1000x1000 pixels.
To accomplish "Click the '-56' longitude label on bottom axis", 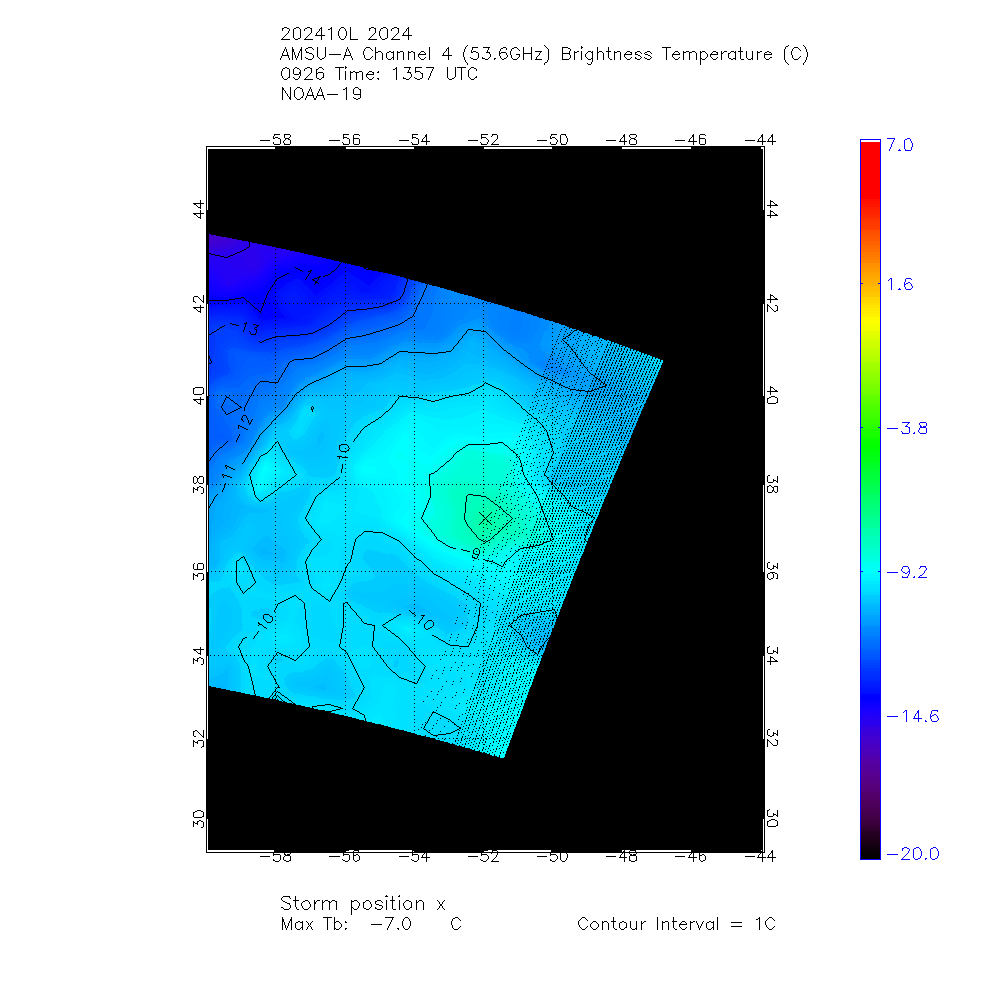I will [344, 857].
